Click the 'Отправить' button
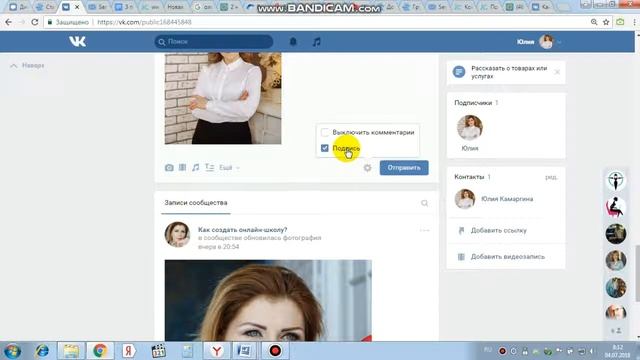Image resolution: width=640 pixels, height=360 pixels. click(x=404, y=168)
